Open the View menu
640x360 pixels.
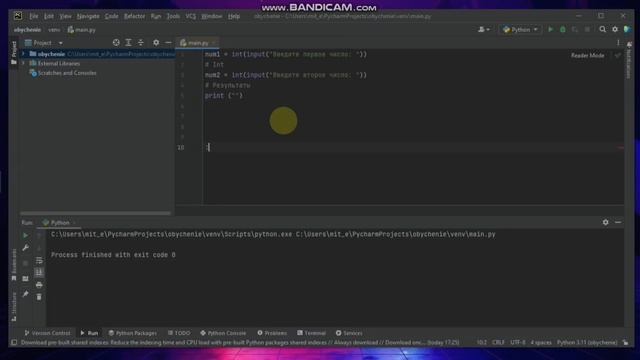click(65, 16)
